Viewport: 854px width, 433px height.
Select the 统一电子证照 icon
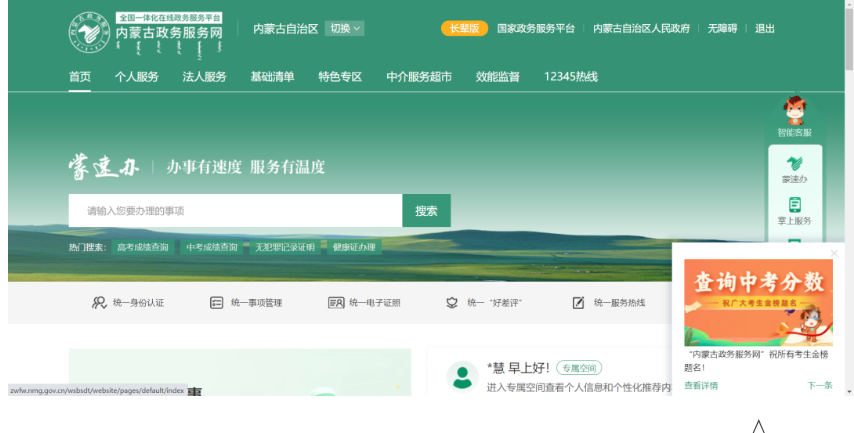[x=336, y=303]
